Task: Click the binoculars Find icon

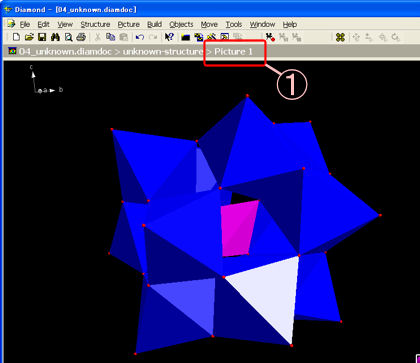Action: [x=55, y=37]
